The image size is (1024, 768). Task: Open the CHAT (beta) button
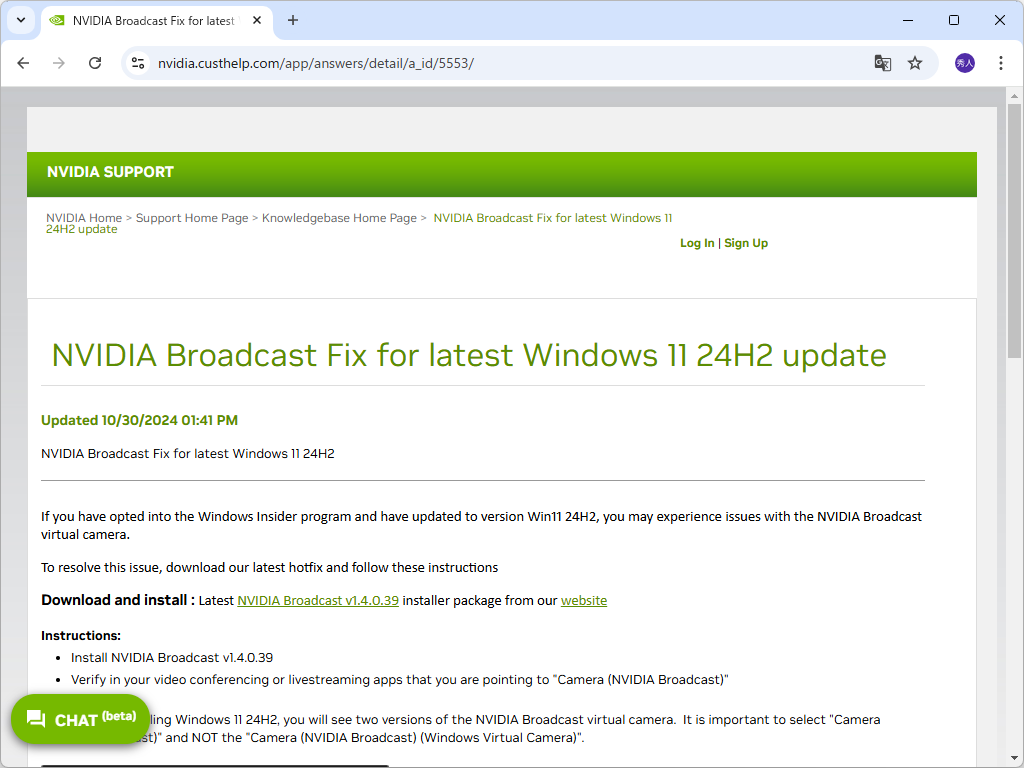coord(80,719)
